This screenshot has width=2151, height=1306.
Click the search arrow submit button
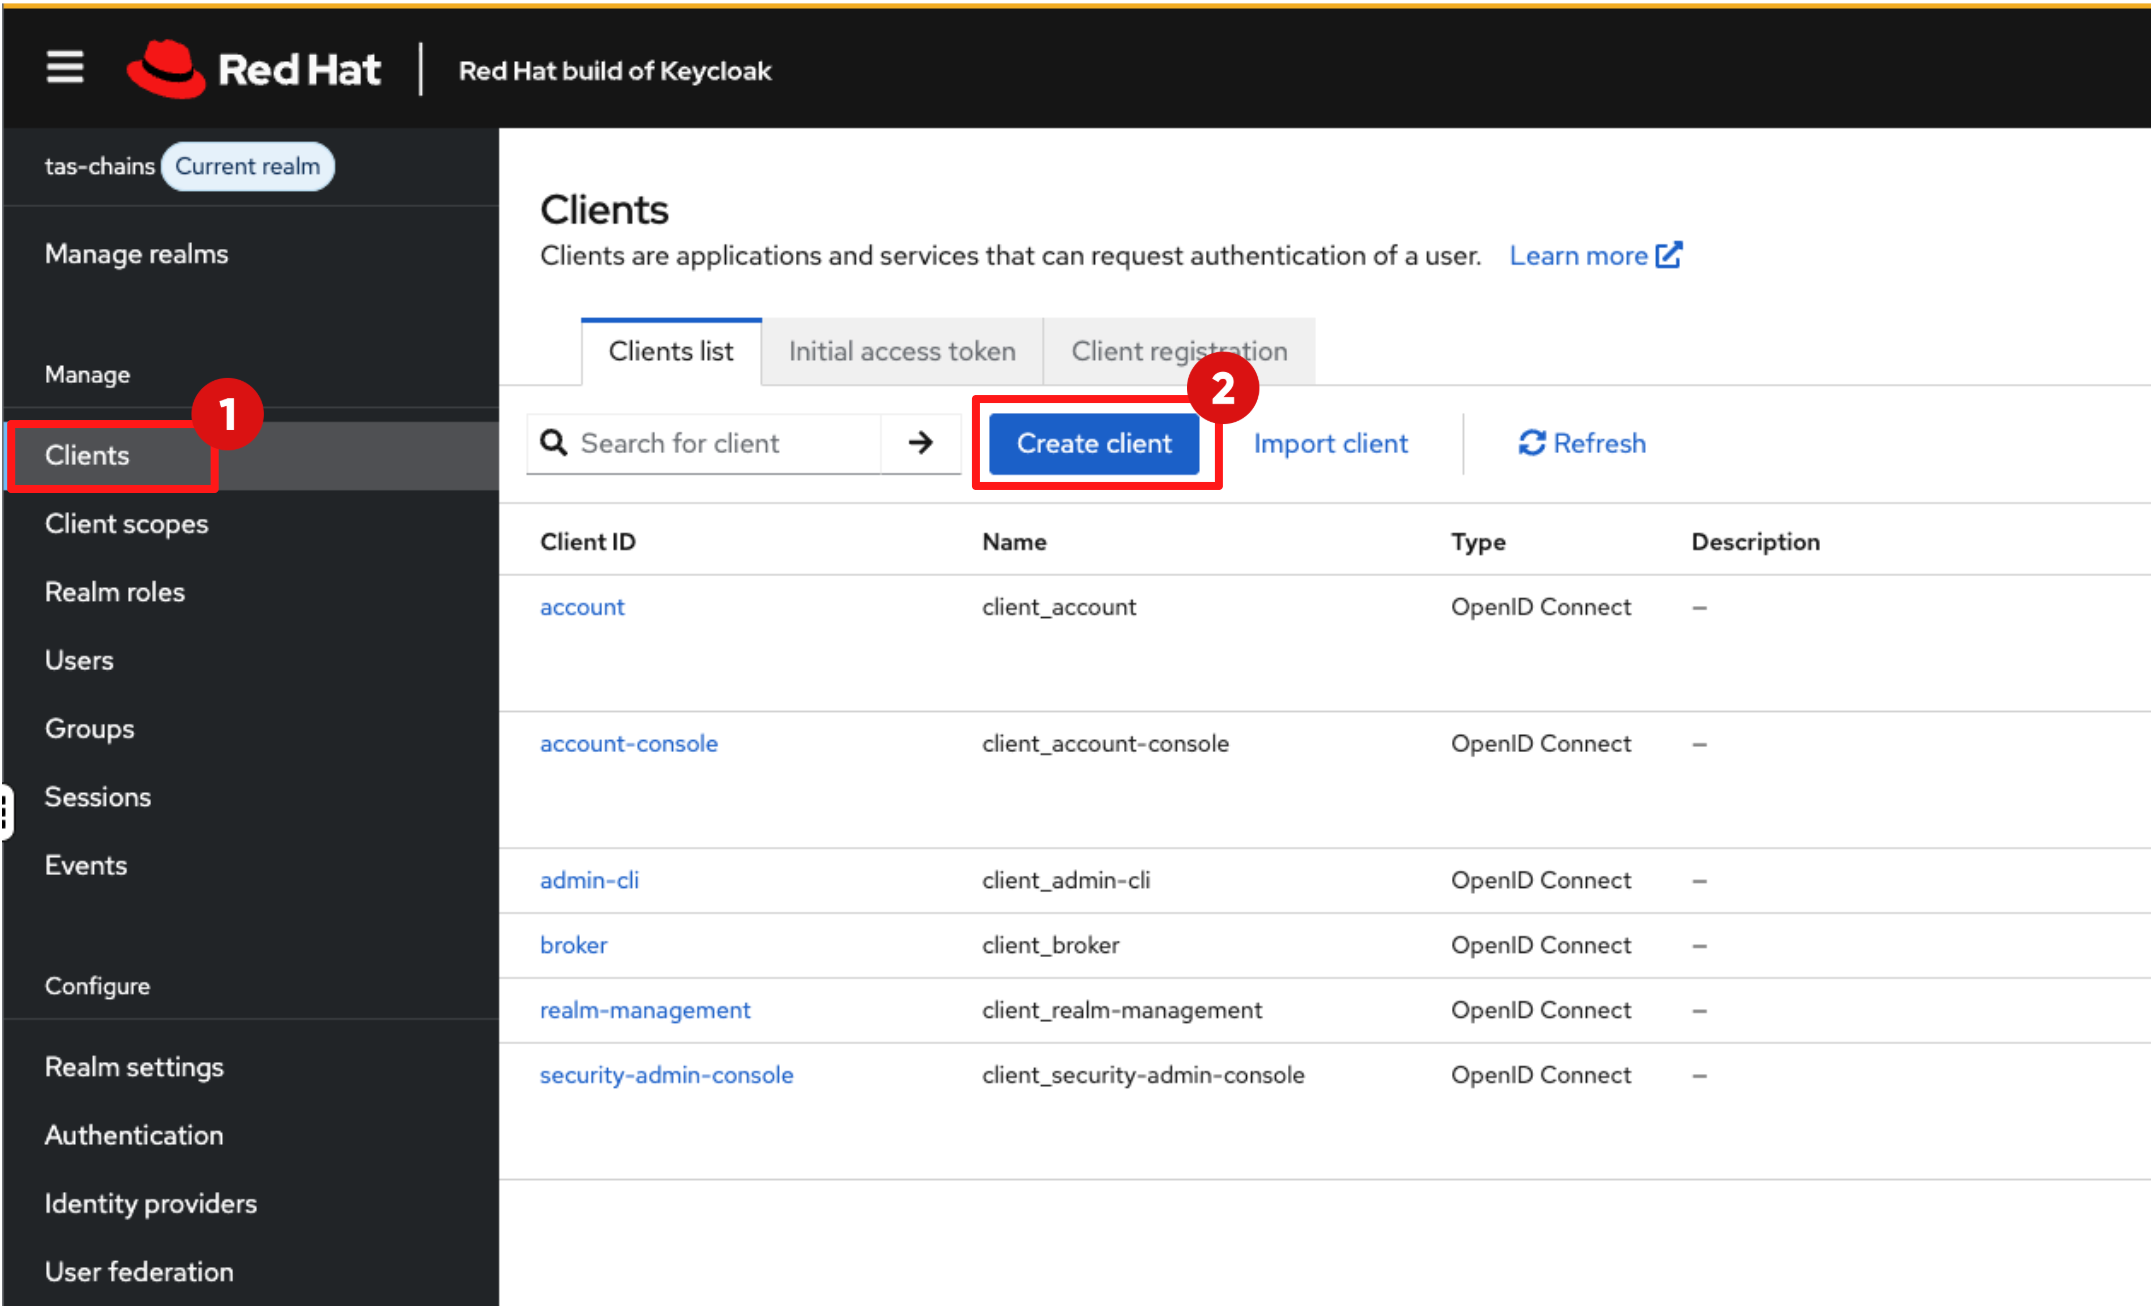coord(920,443)
